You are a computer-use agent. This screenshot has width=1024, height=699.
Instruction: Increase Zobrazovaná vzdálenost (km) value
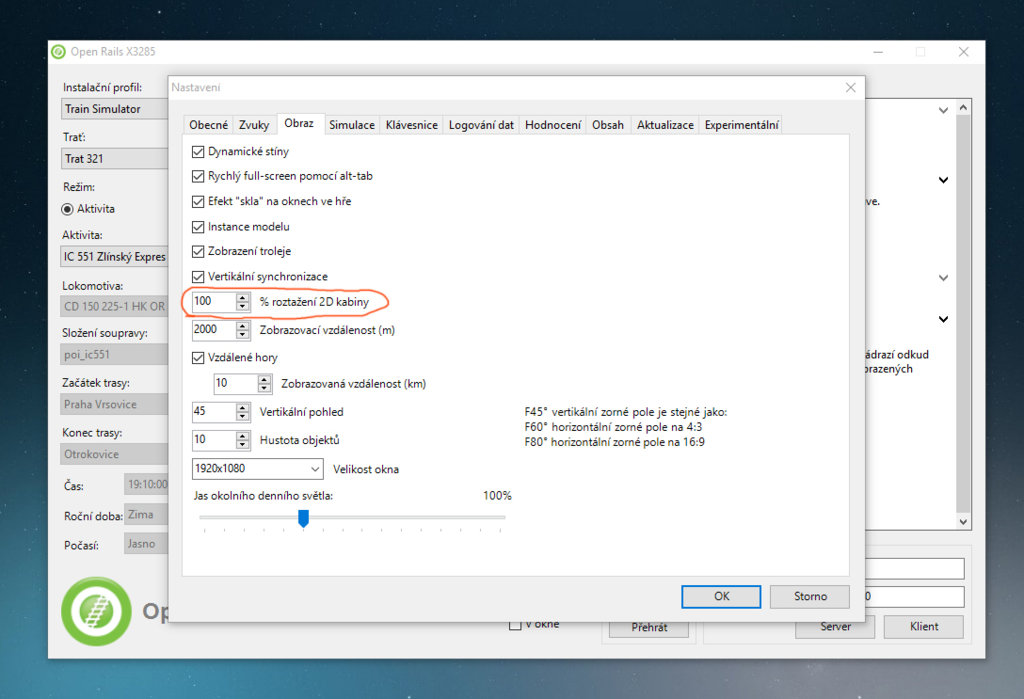point(264,379)
